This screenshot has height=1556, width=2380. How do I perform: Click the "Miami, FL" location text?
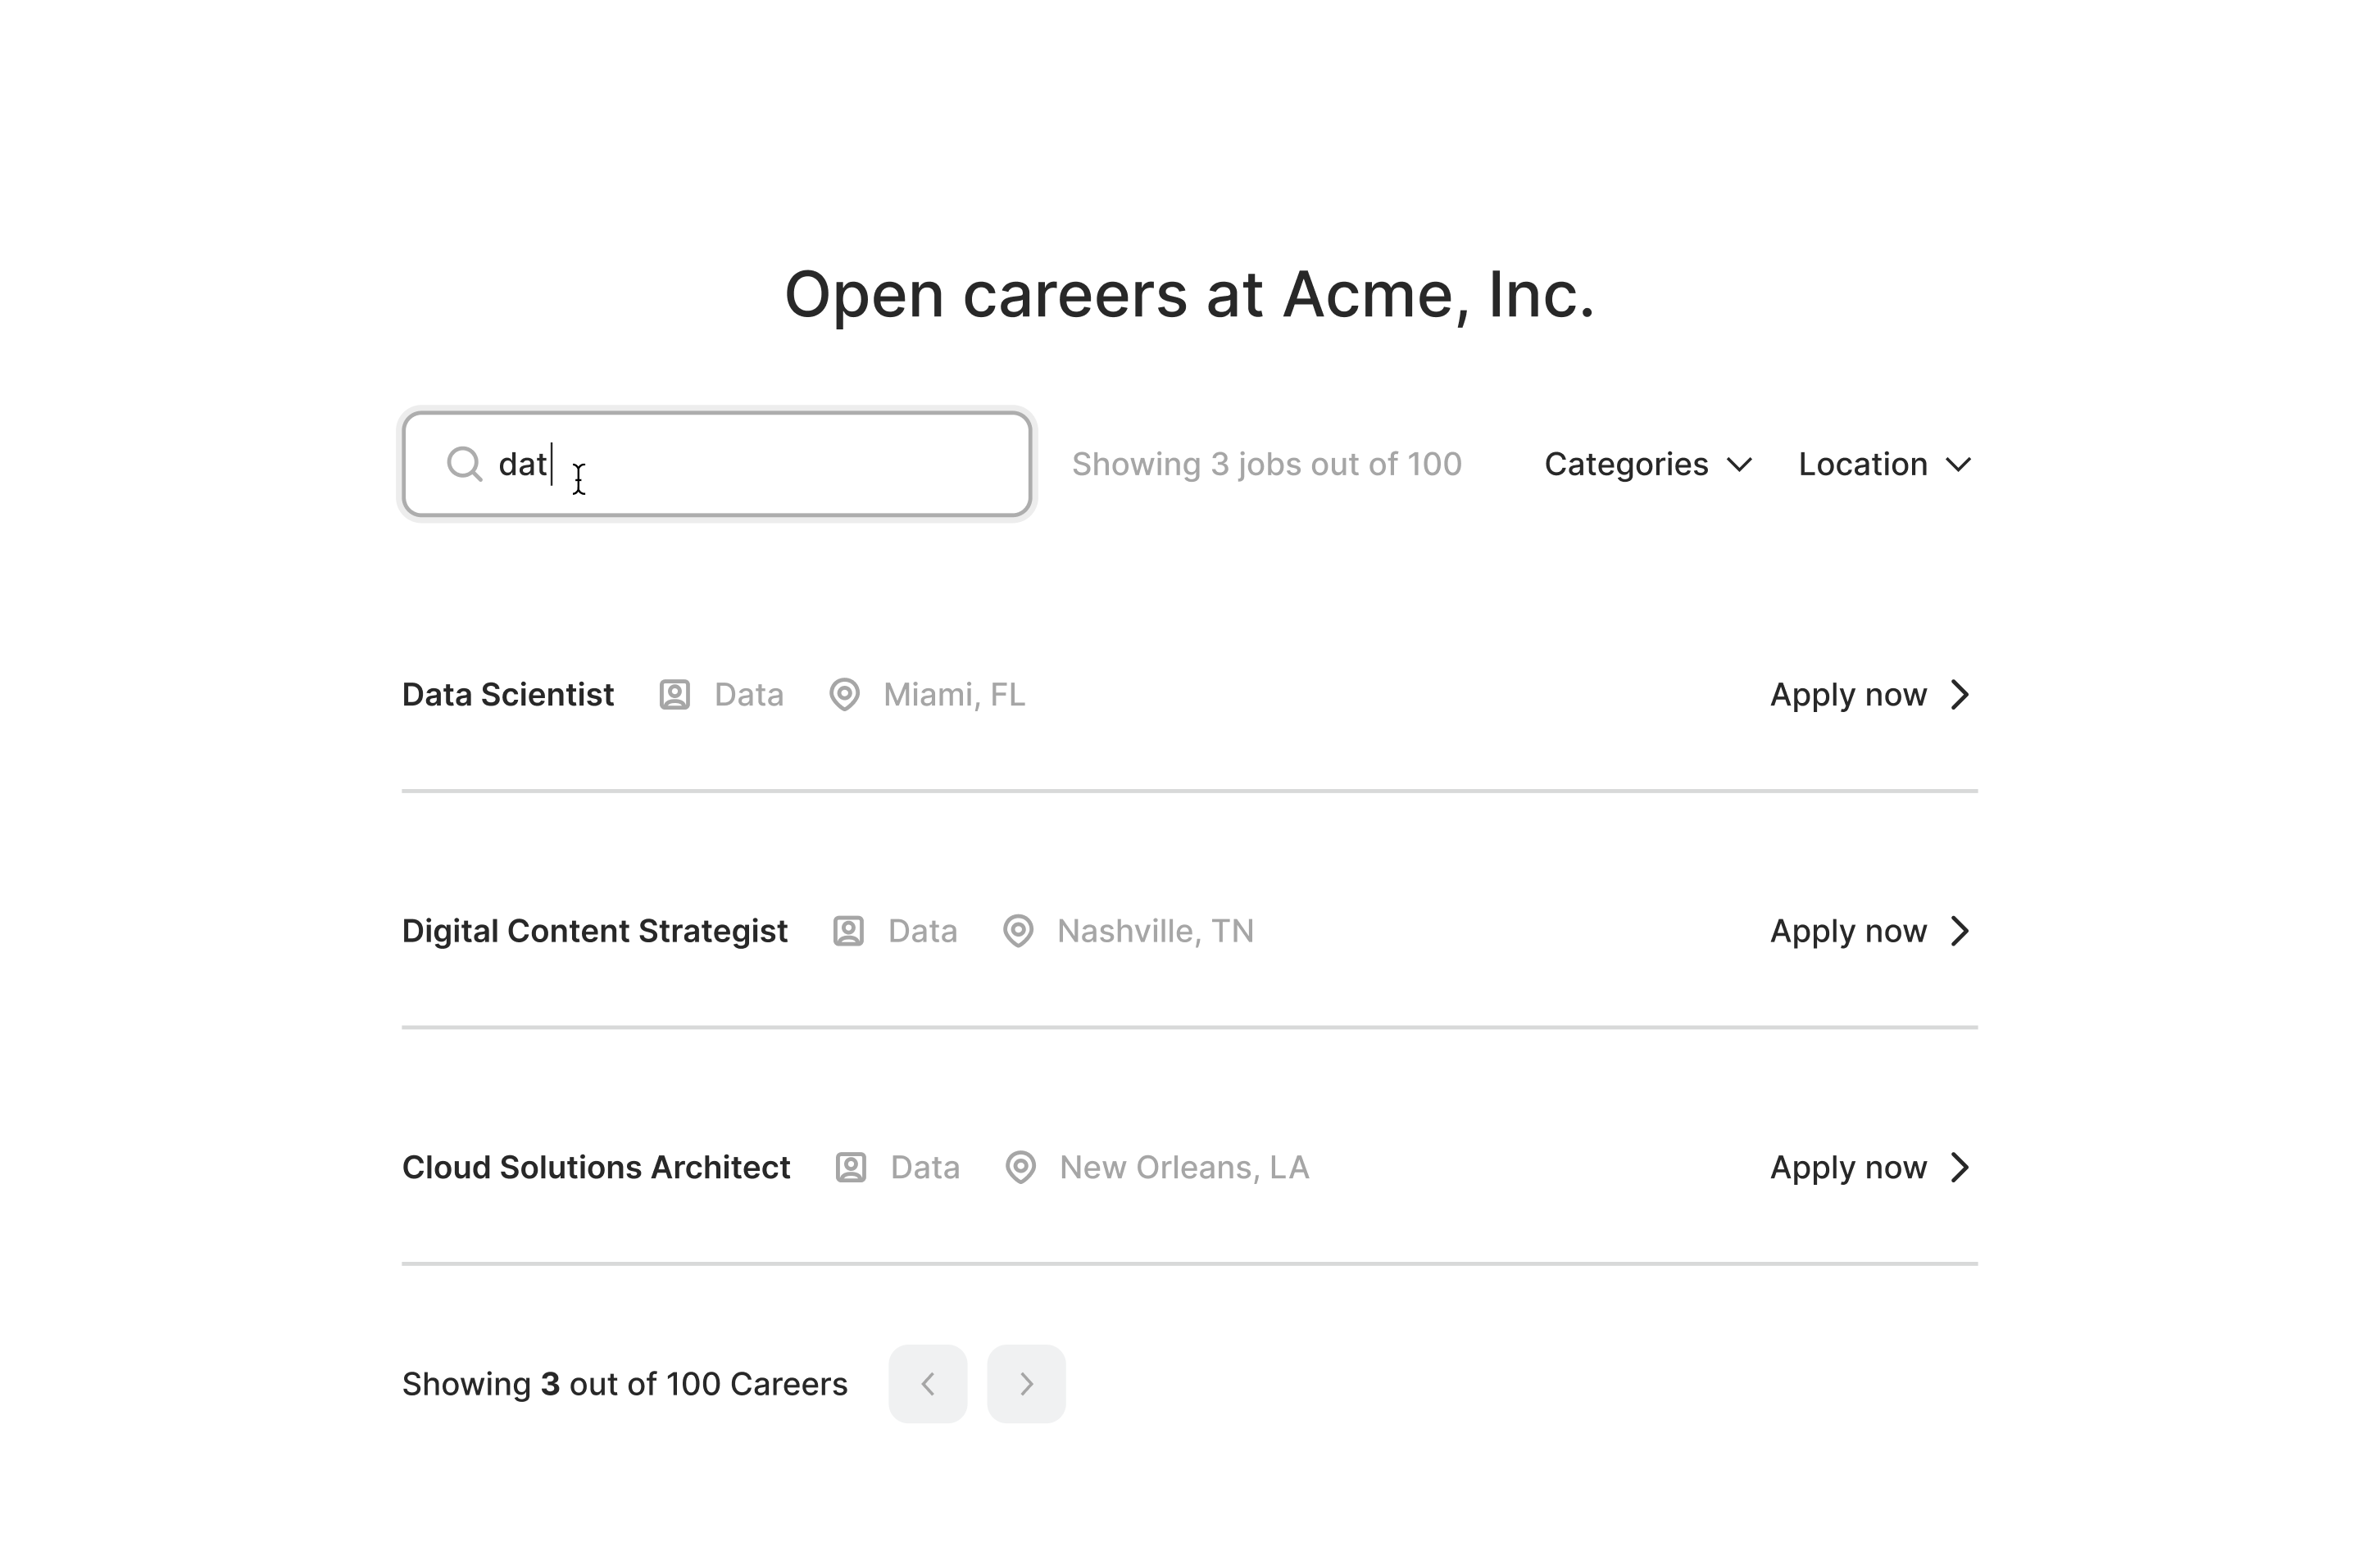(x=954, y=694)
